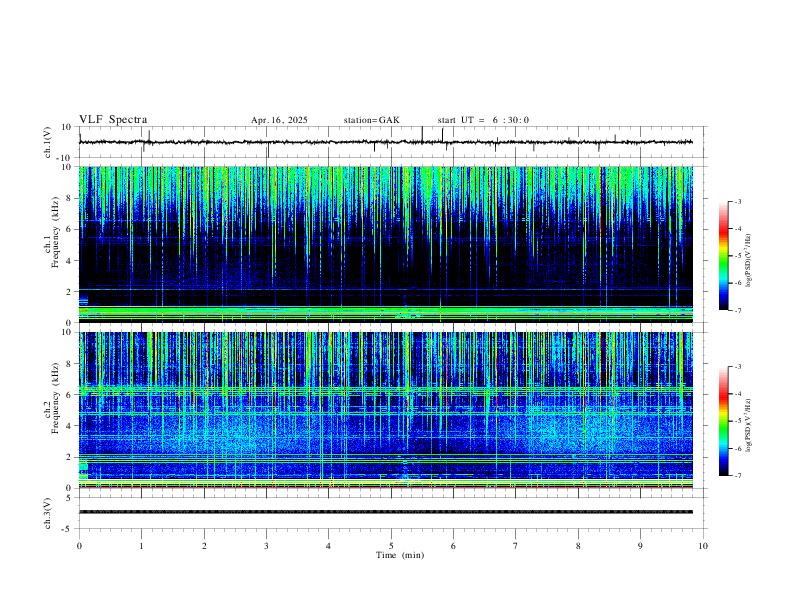Click the 'station=GAK' label
792x612 pixels.
click(x=372, y=120)
